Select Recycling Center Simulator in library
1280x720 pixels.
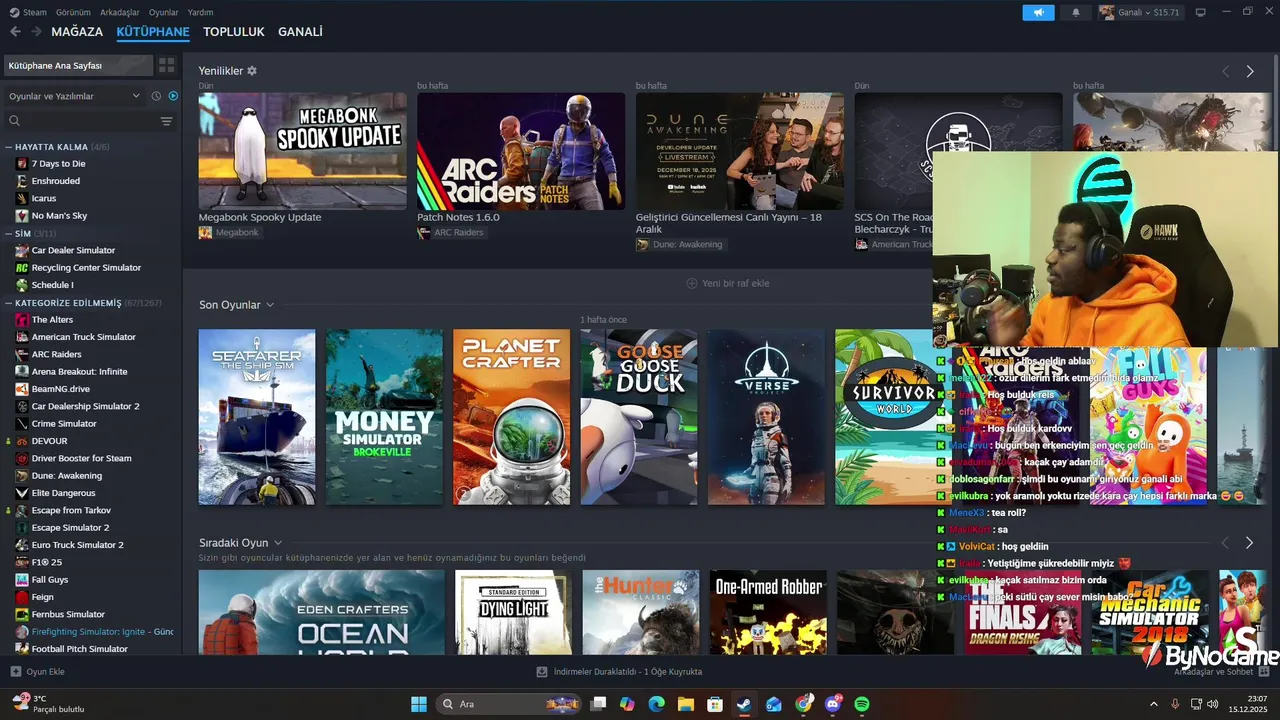pos(86,268)
